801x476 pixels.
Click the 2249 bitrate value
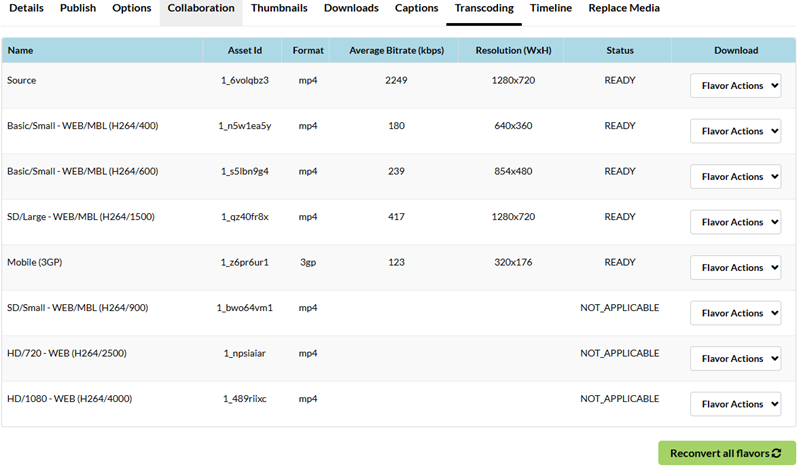[396, 80]
